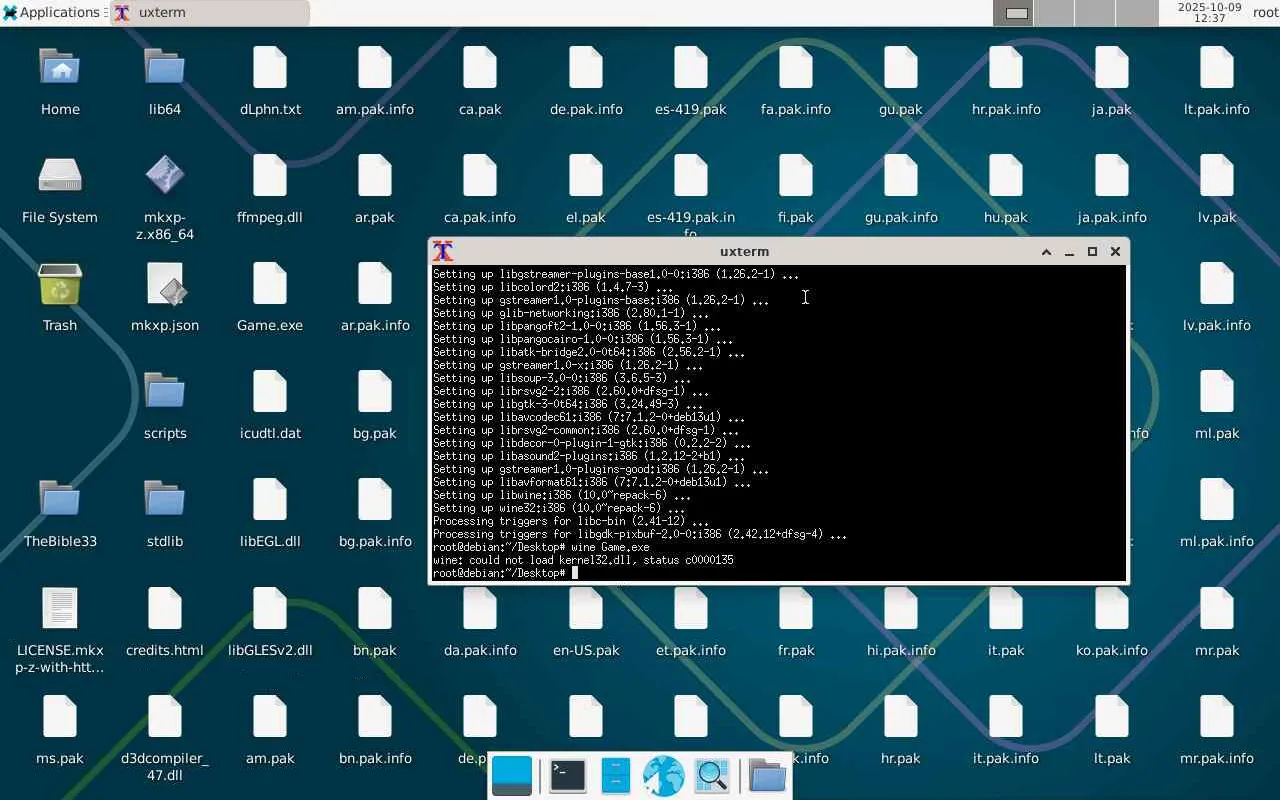Select the TheBible33 folder icon
Screen dimensions: 1280x800
60,501
